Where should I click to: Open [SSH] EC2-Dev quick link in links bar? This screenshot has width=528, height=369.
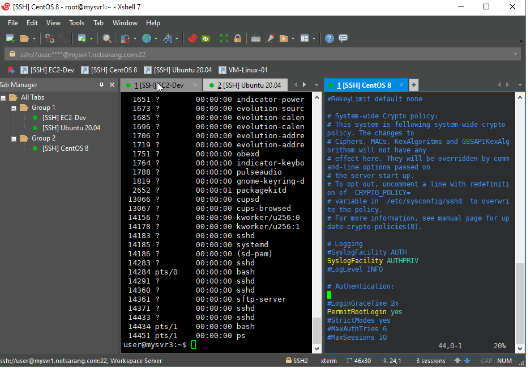47,70
